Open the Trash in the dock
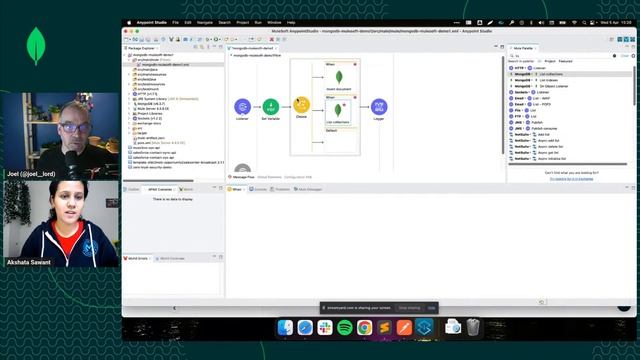 click(x=473, y=327)
